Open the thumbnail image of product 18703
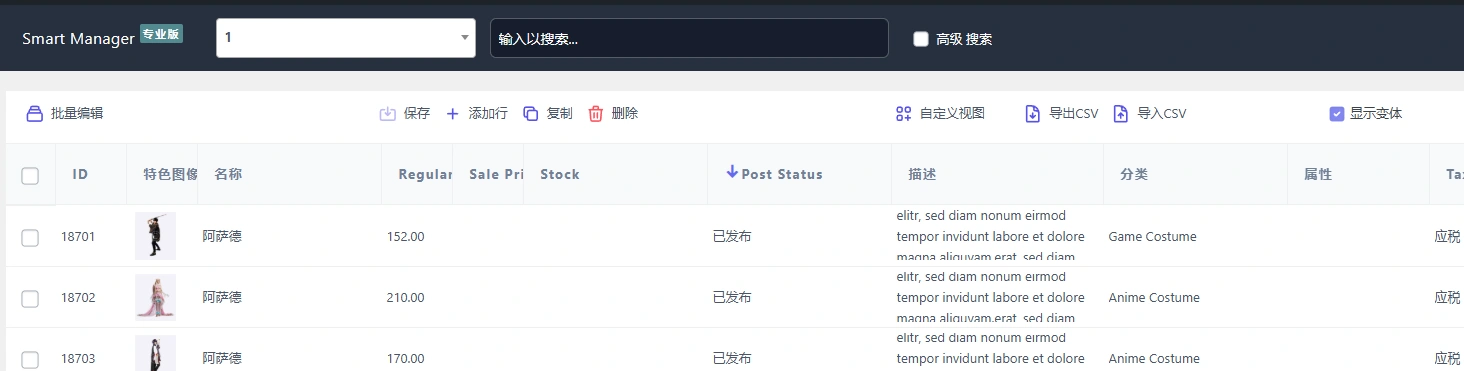This screenshot has width=1464, height=371. pyautogui.click(x=155, y=353)
